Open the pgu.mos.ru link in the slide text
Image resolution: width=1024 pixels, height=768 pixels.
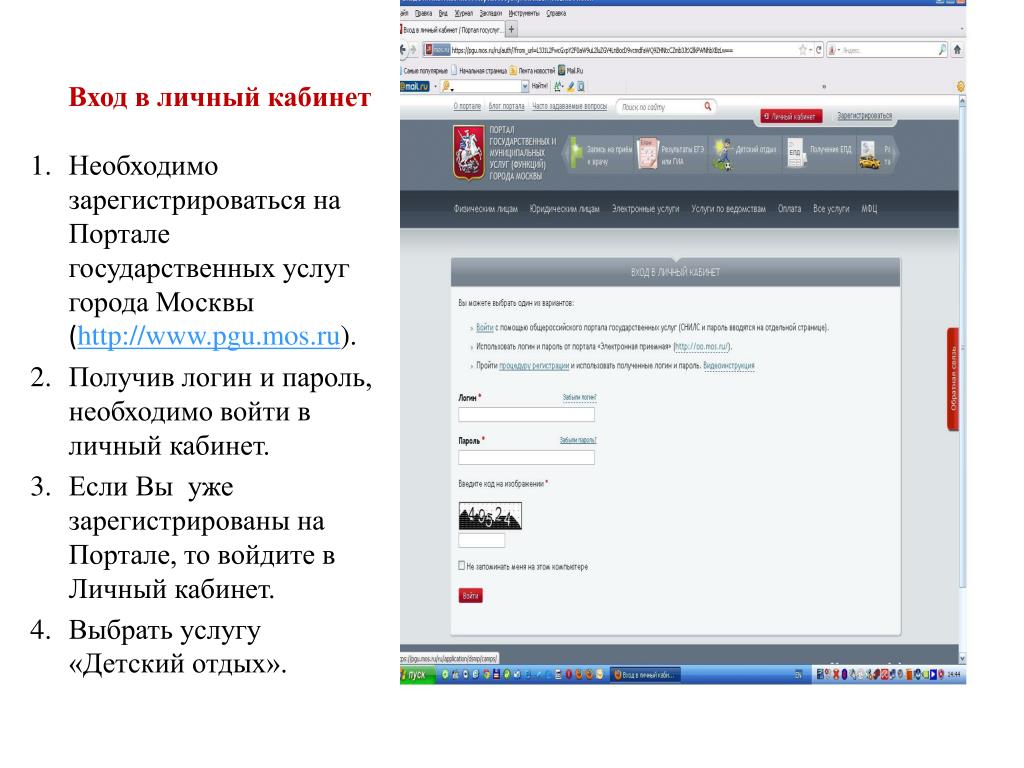click(209, 336)
